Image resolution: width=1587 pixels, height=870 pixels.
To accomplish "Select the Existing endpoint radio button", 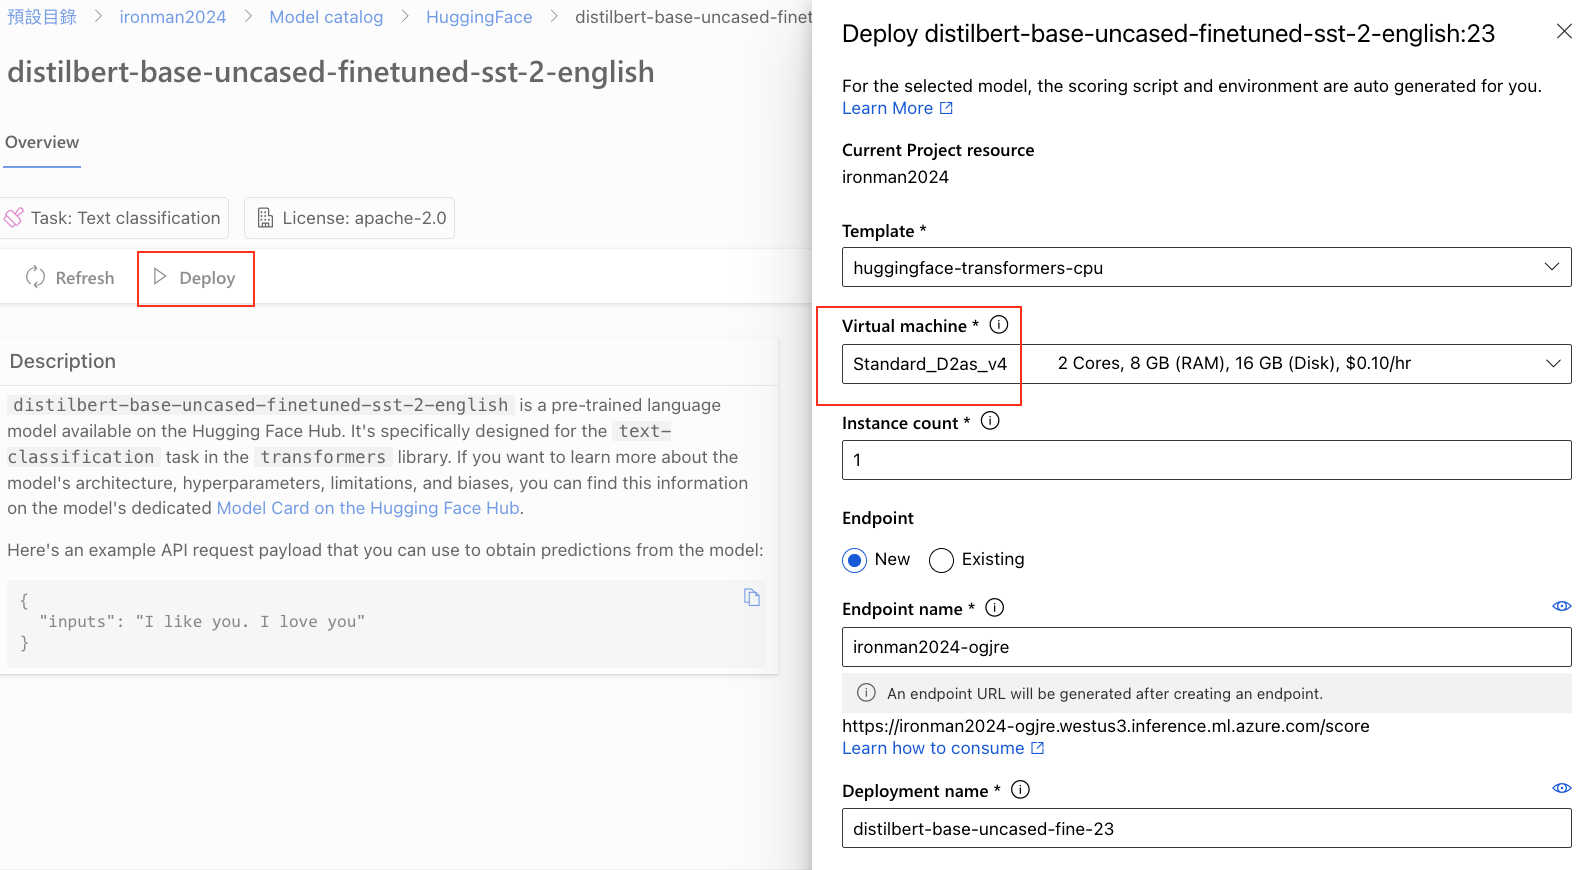I will point(941,560).
